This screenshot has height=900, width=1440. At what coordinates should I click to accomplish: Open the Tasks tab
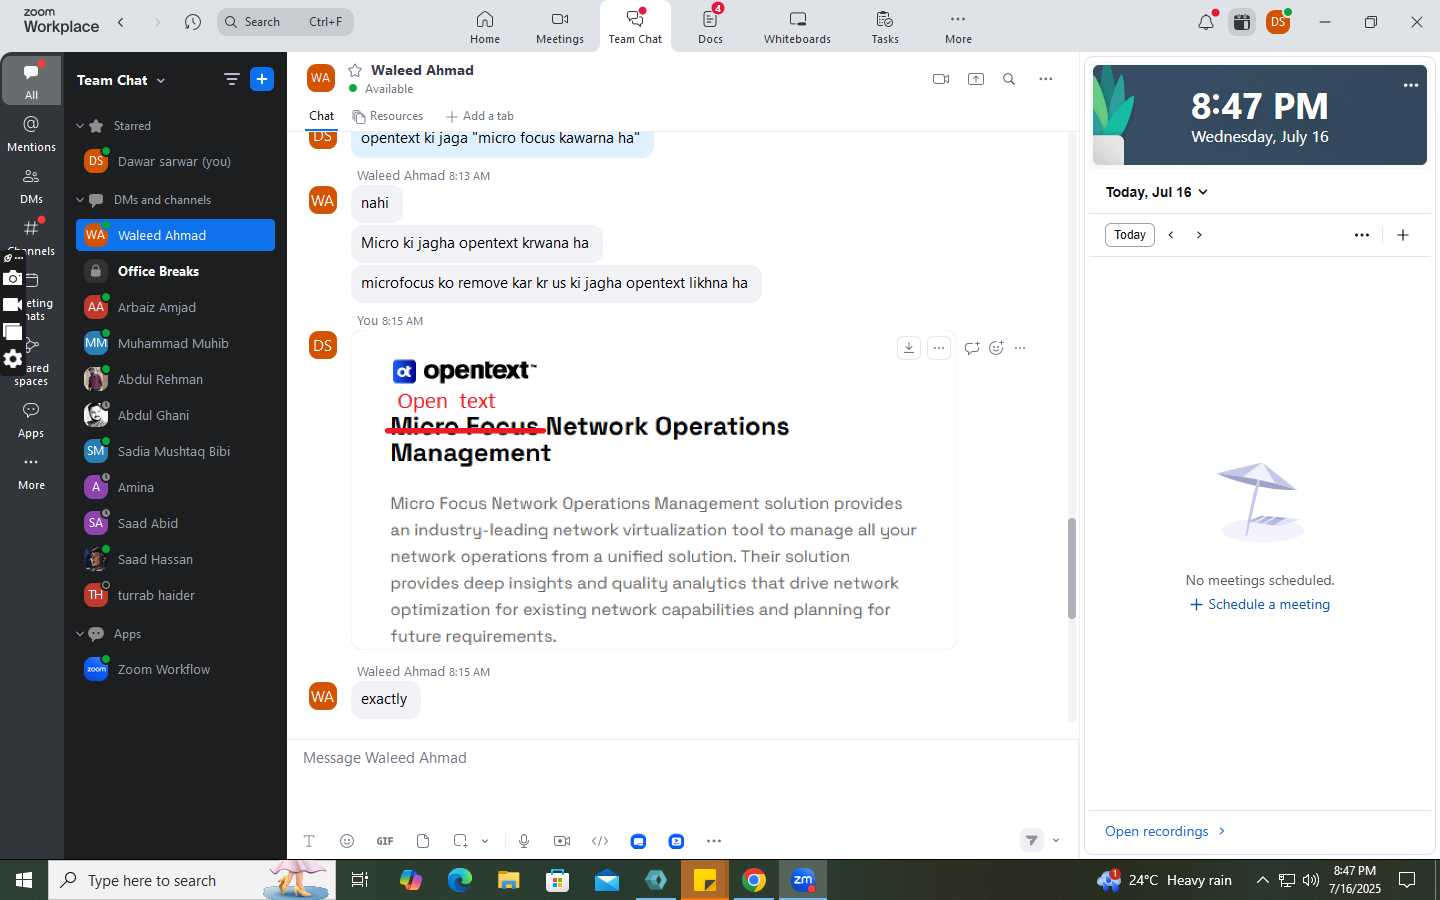click(885, 27)
